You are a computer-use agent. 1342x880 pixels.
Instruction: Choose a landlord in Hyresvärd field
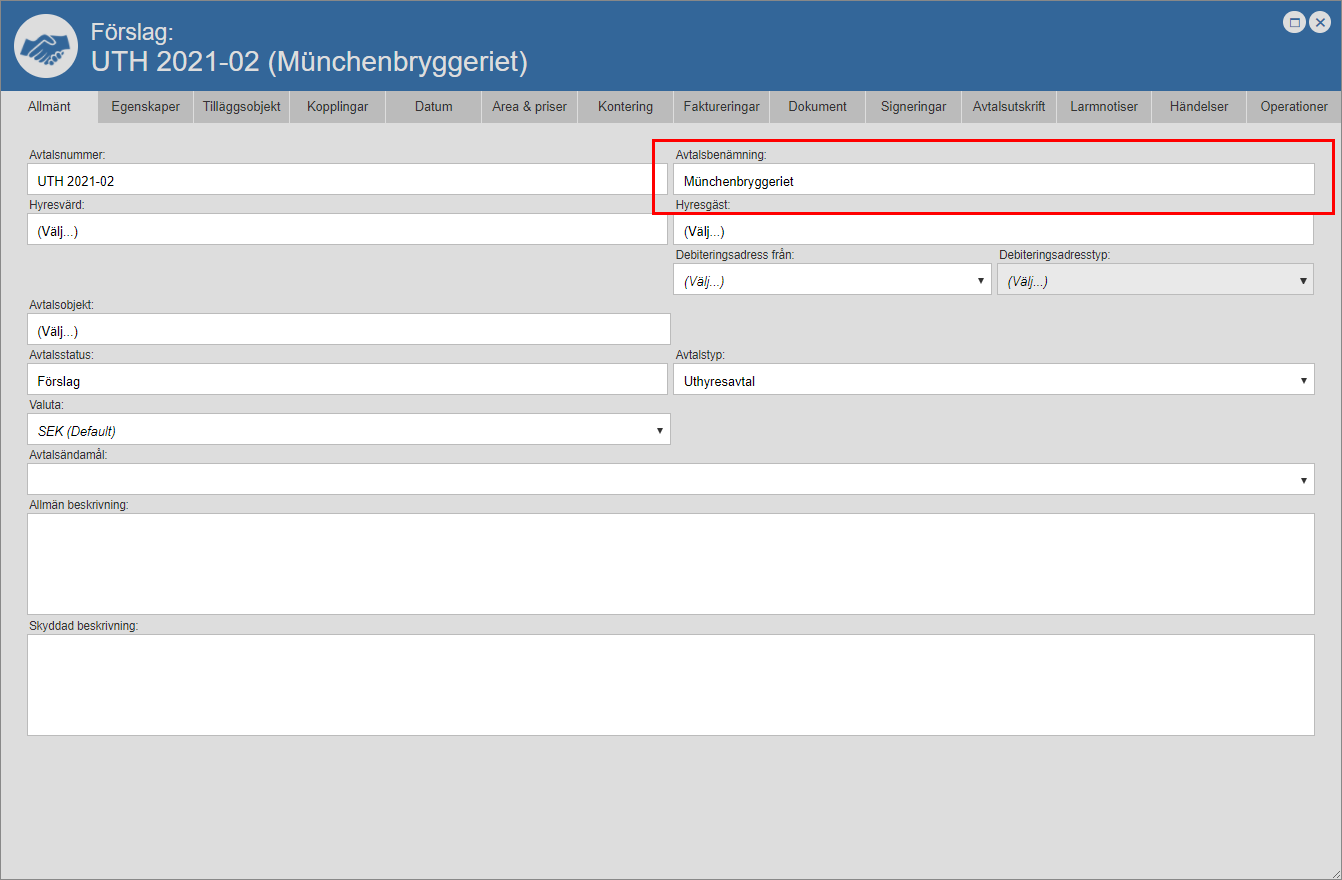[347, 231]
